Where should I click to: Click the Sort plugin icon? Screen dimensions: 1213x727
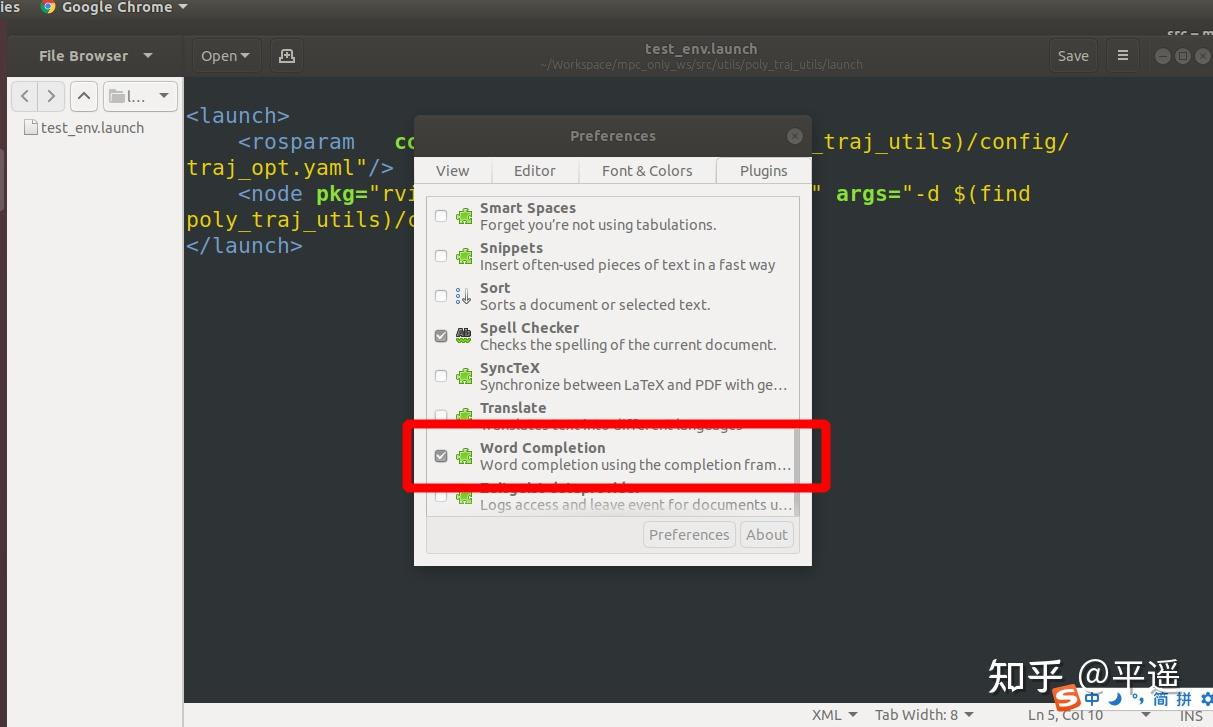[x=464, y=296]
